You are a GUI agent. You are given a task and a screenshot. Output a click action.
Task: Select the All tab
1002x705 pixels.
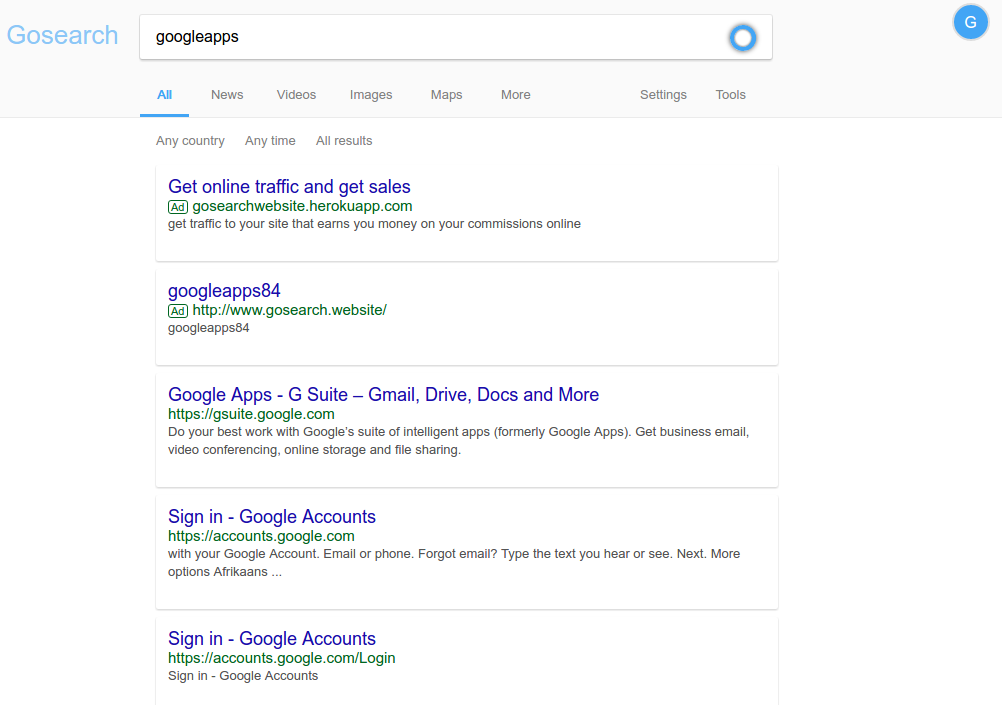164,95
